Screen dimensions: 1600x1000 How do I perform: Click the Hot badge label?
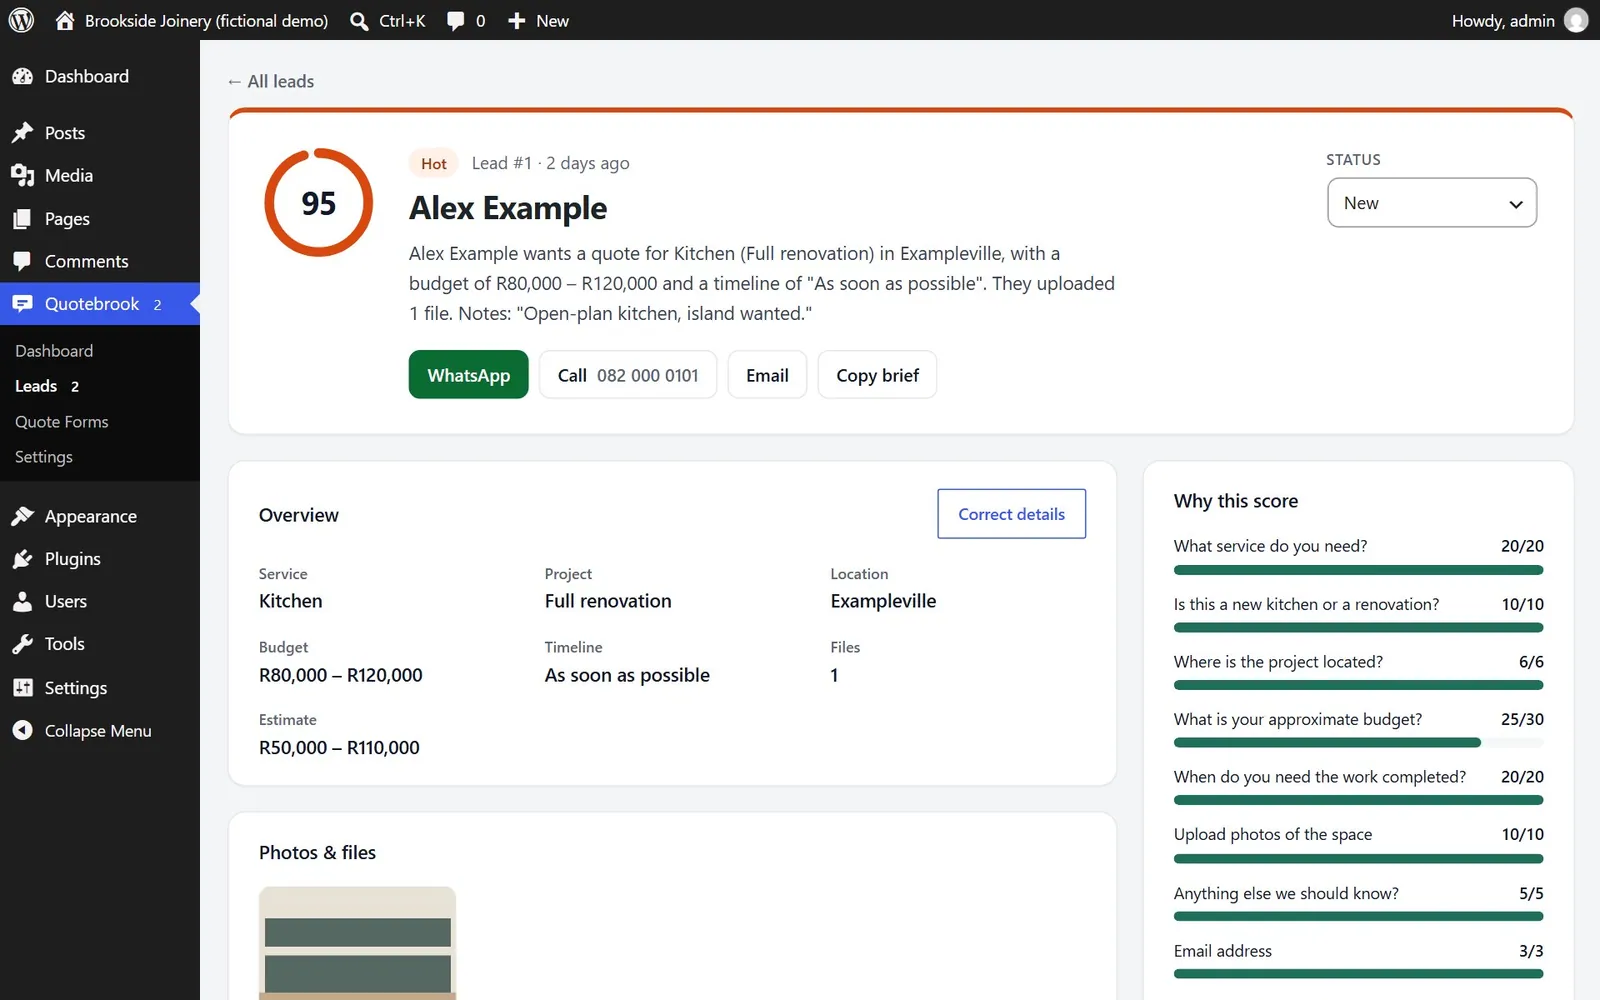pos(434,163)
